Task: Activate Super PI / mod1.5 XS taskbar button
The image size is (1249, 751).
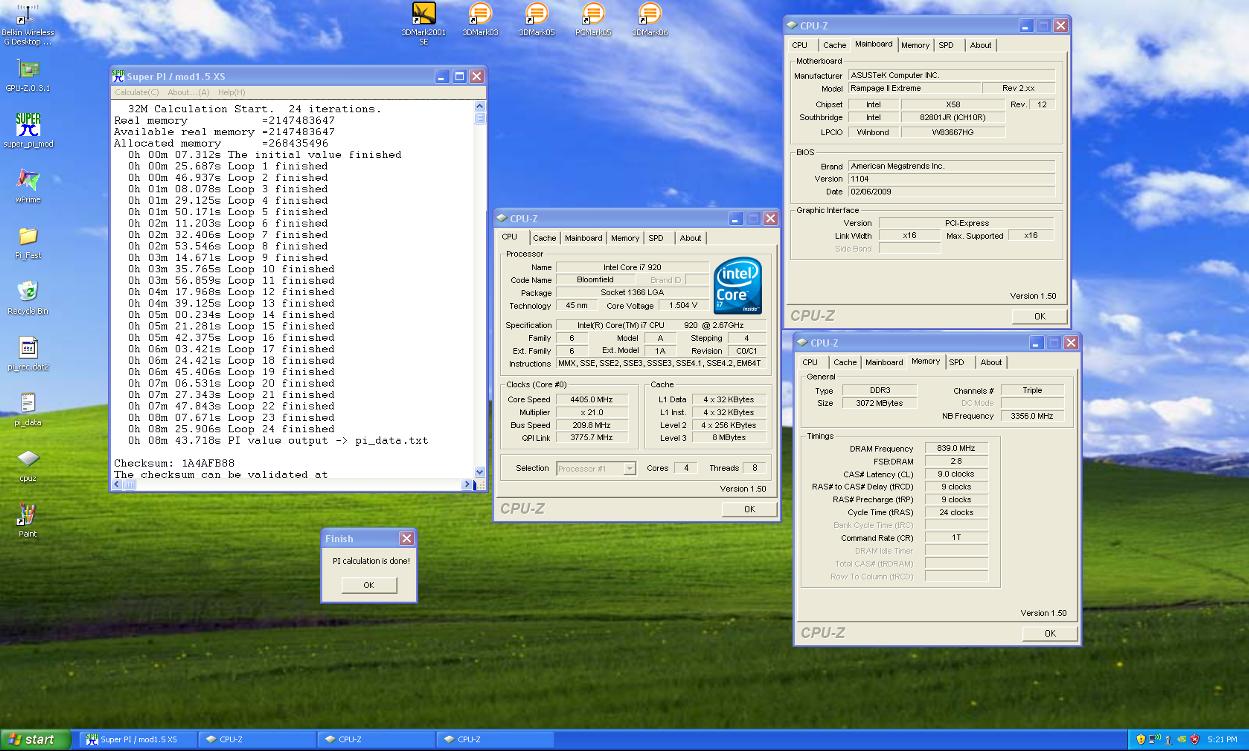Action: [137, 740]
